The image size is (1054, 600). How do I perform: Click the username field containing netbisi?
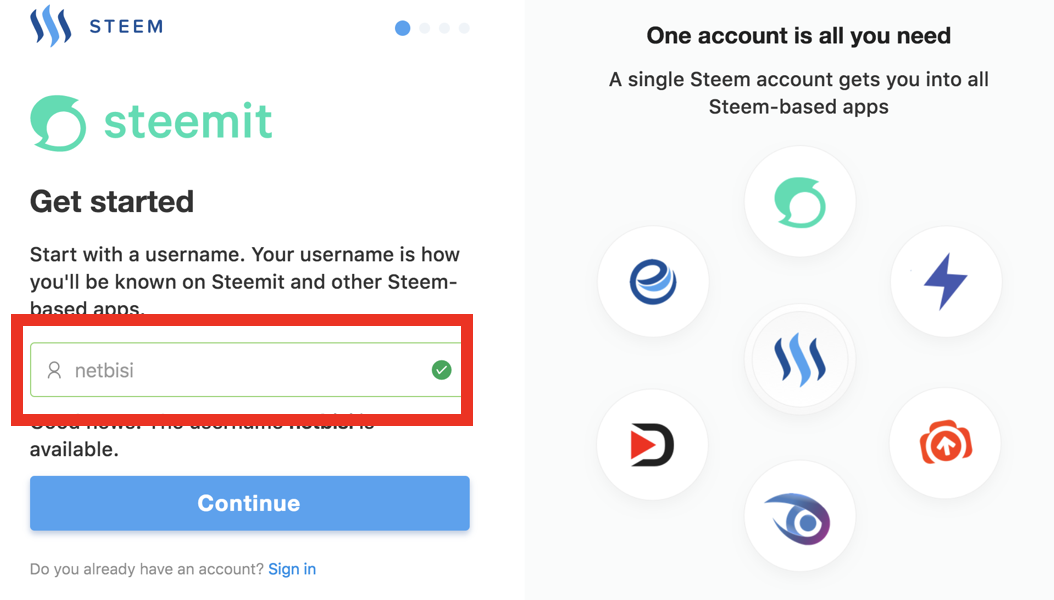coord(246,370)
